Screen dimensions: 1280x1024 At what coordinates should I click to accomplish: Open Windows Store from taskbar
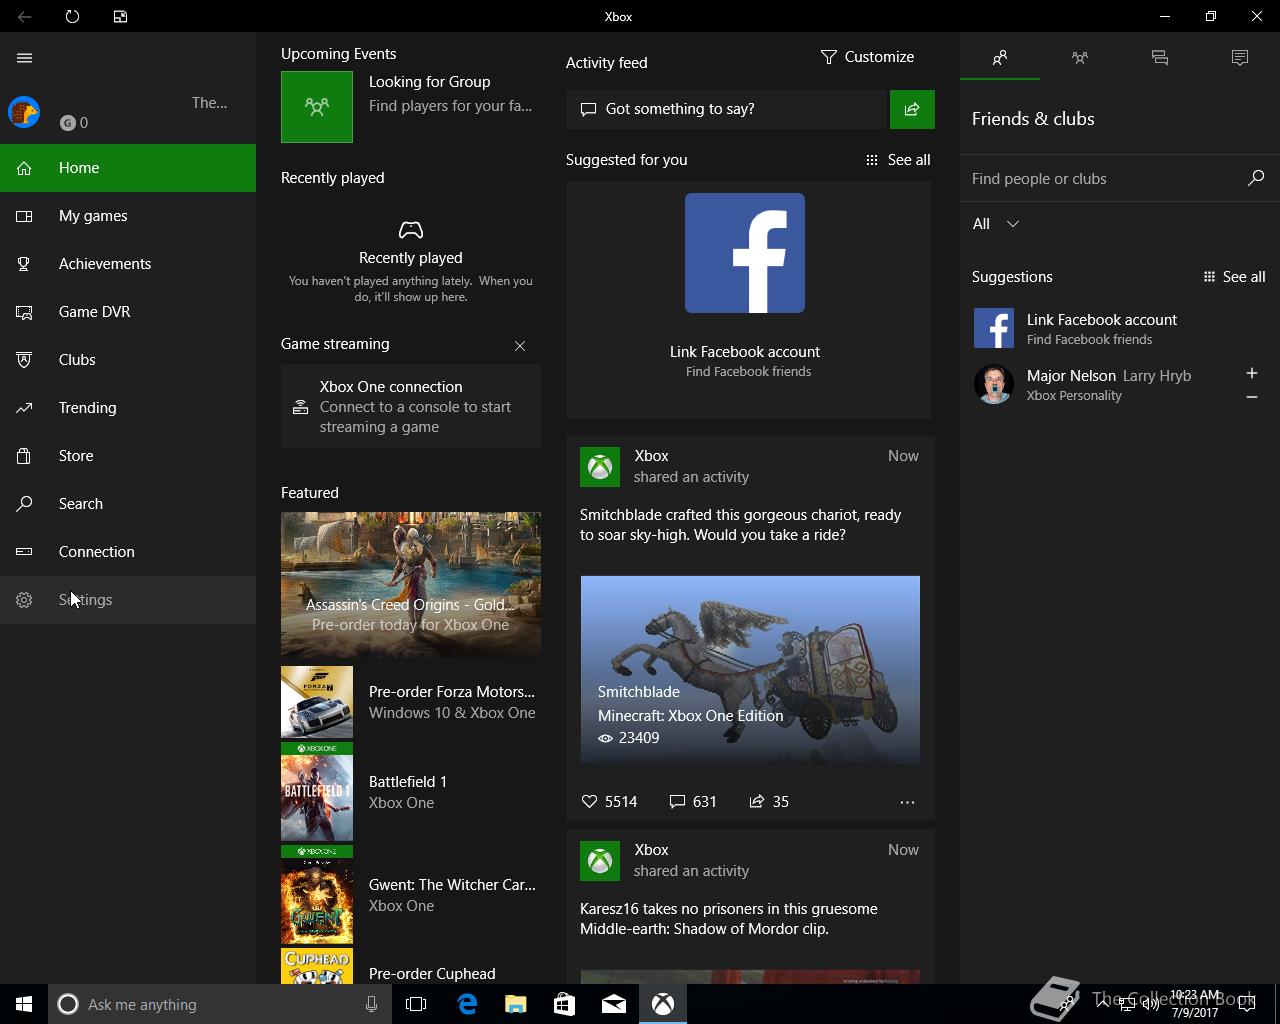click(x=565, y=1004)
